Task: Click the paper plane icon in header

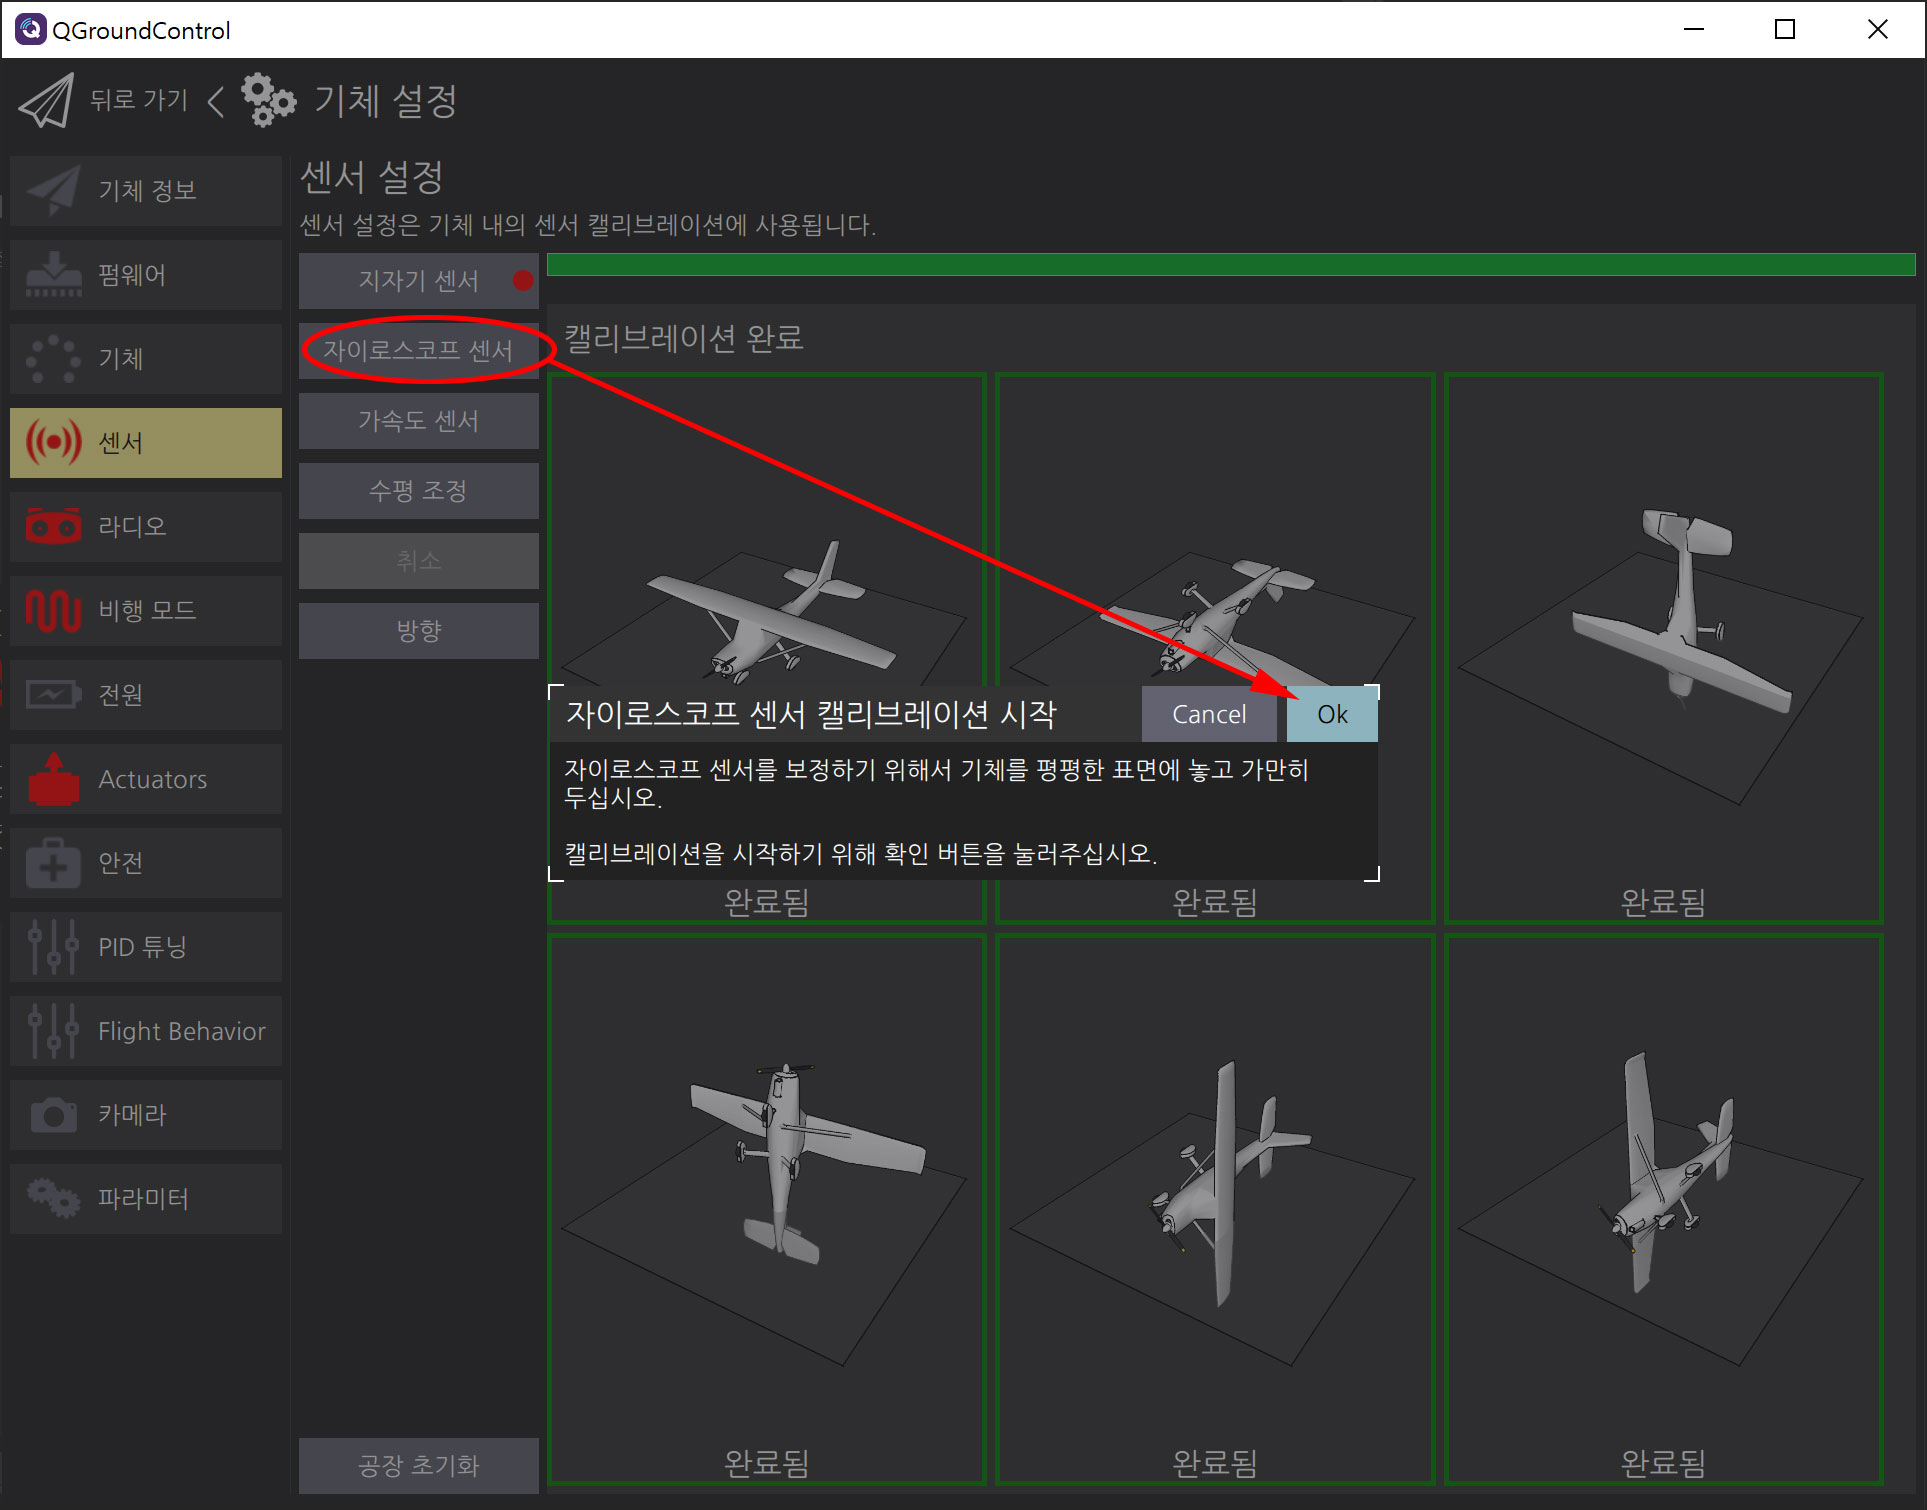Action: pos(46,101)
